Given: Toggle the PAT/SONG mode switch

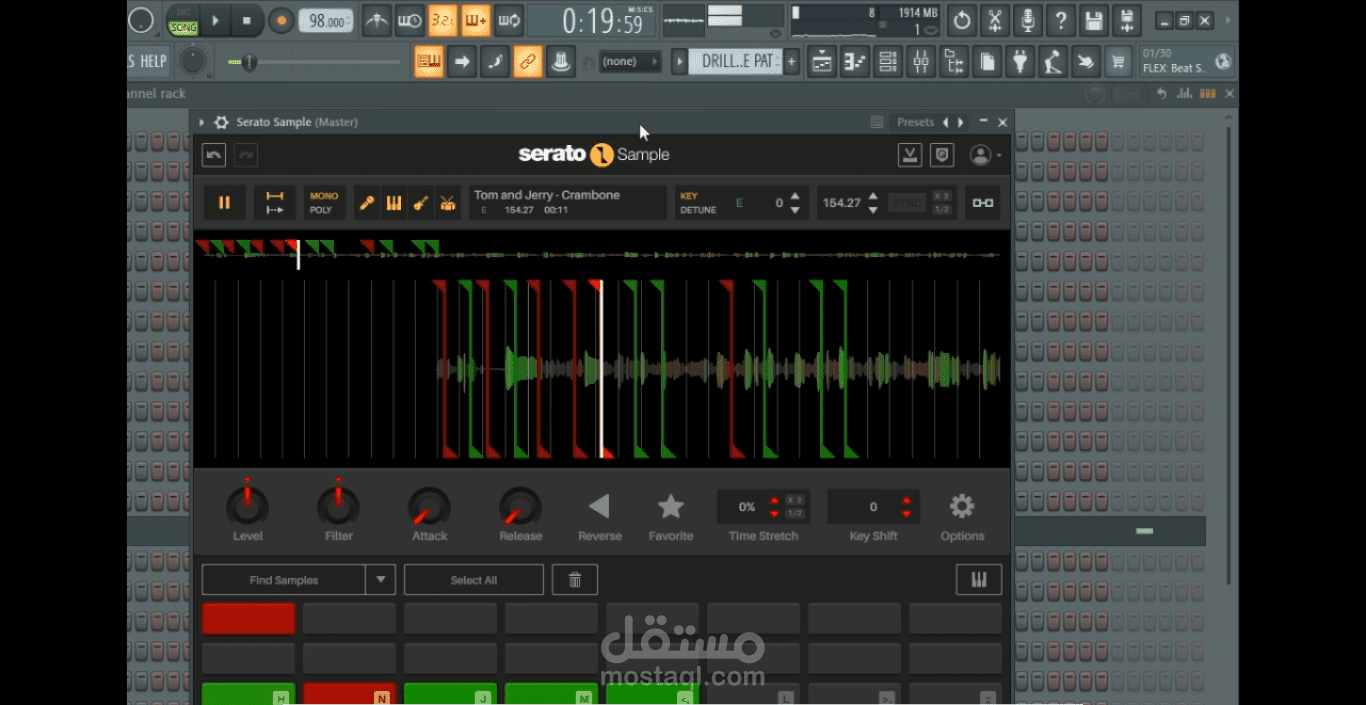Looking at the screenshot, I should pyautogui.click(x=182, y=20).
